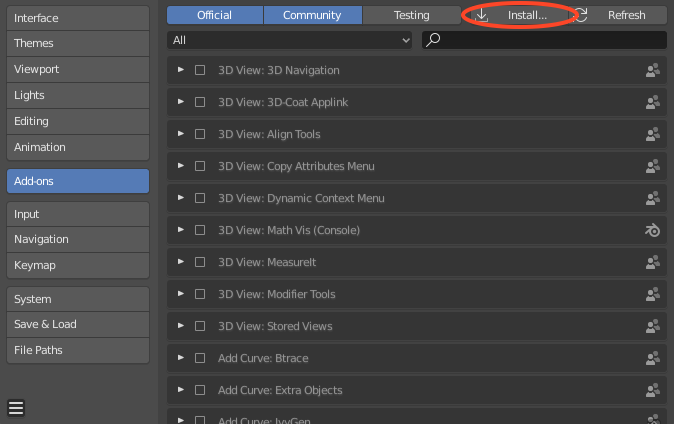The height and width of the screenshot is (424, 674).
Task: Expand Extra Objects add-on details
Action: point(181,390)
